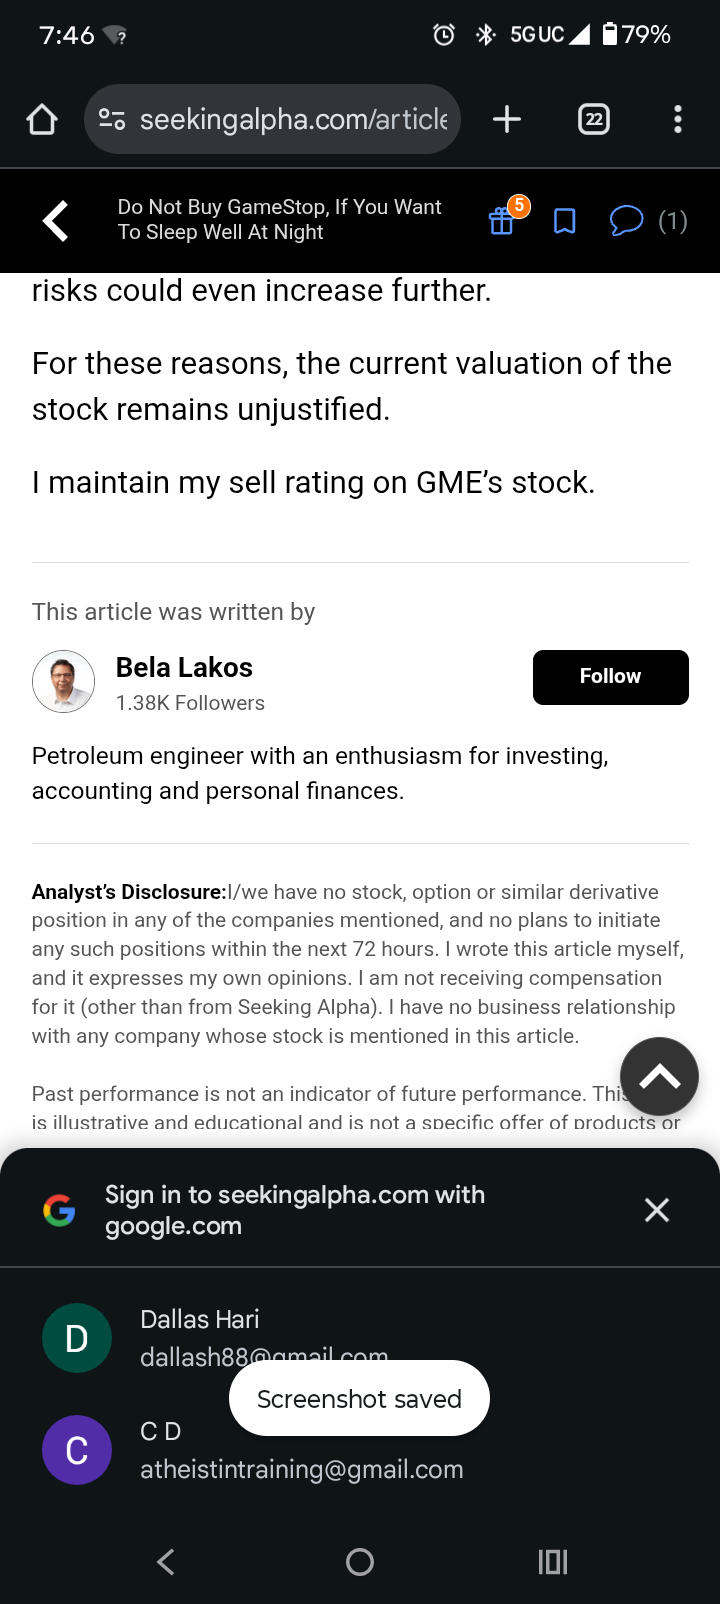Tap the Chrome home icon
720x1604 pixels.
(x=42, y=120)
